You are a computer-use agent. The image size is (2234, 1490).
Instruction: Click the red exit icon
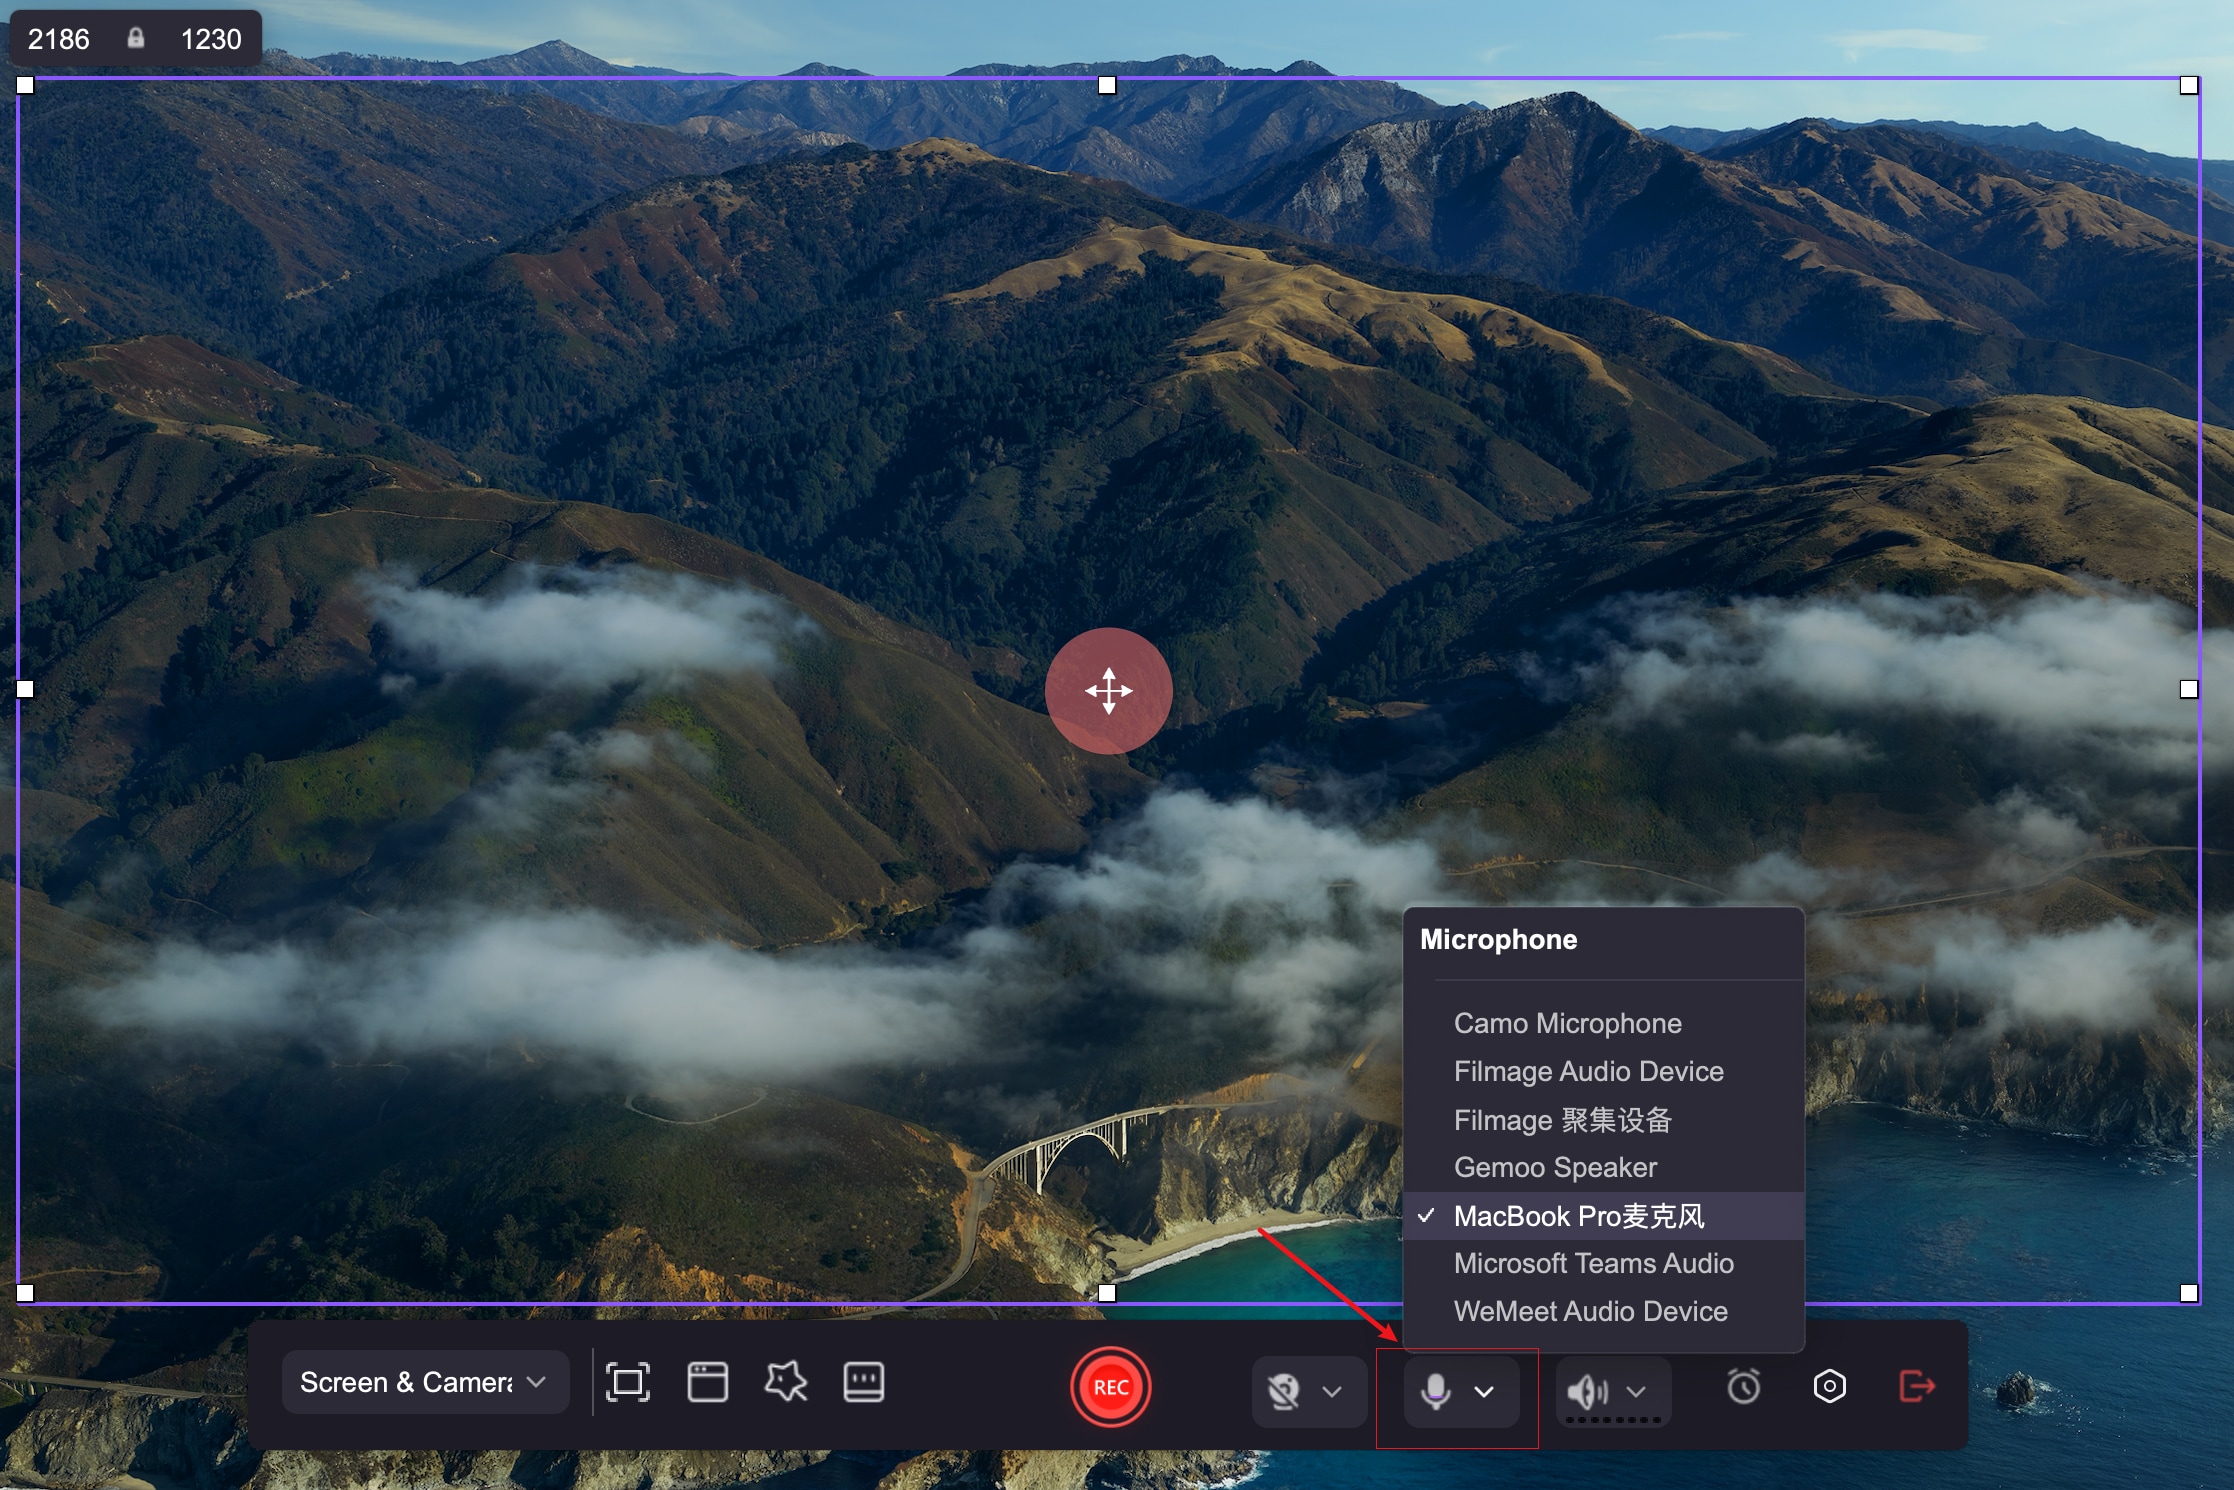1916,1387
